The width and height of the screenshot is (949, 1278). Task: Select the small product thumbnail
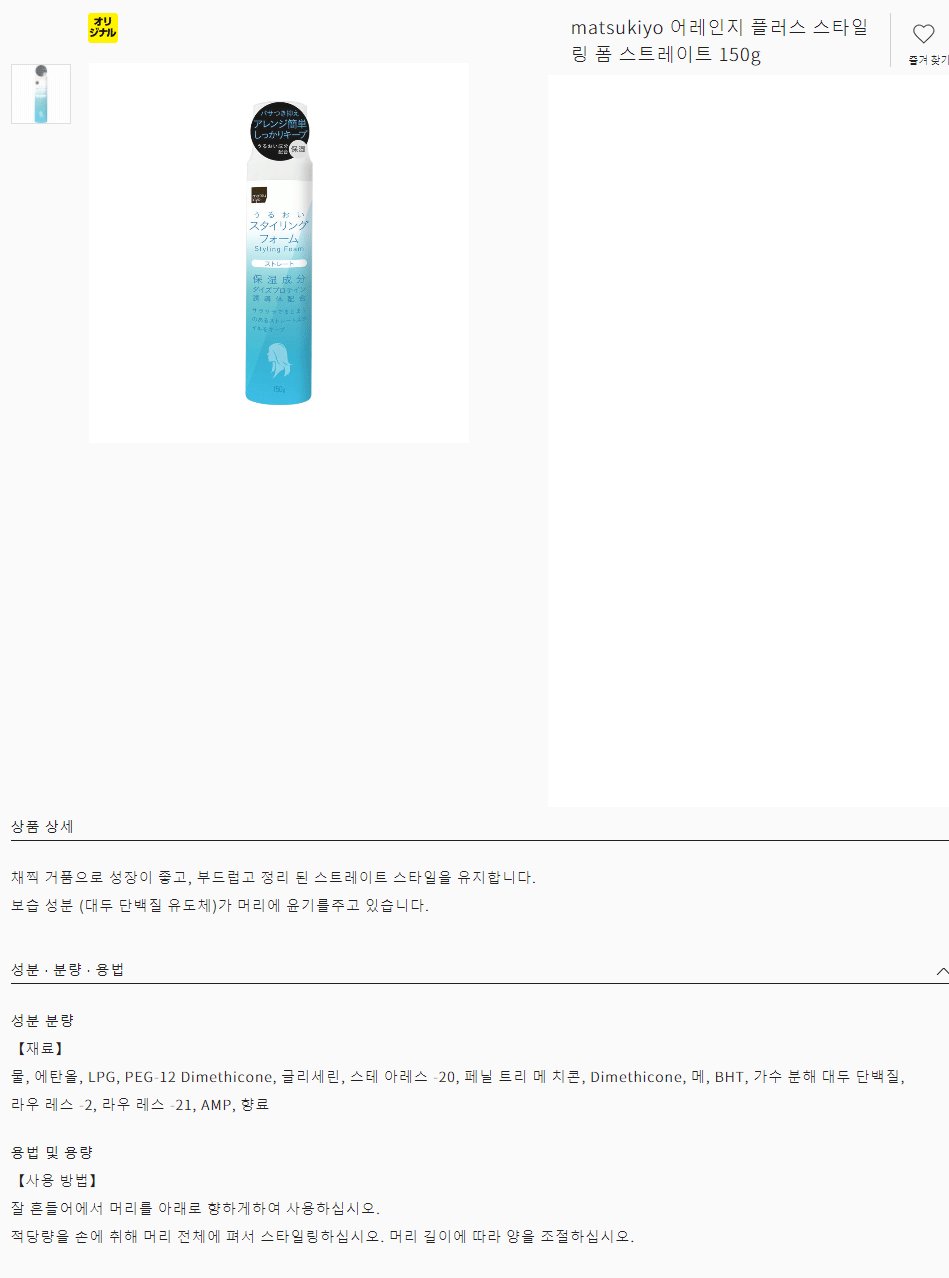pyautogui.click(x=41, y=94)
